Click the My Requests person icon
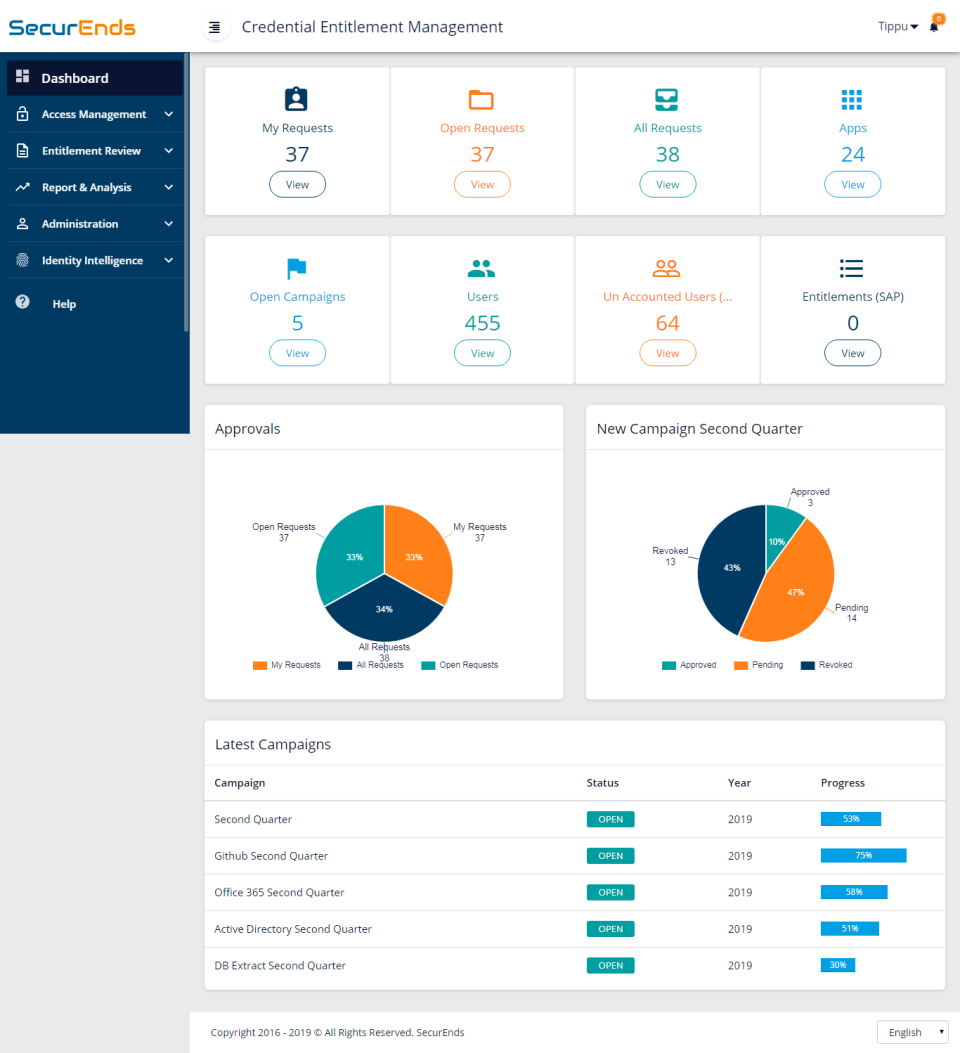 coord(296,99)
